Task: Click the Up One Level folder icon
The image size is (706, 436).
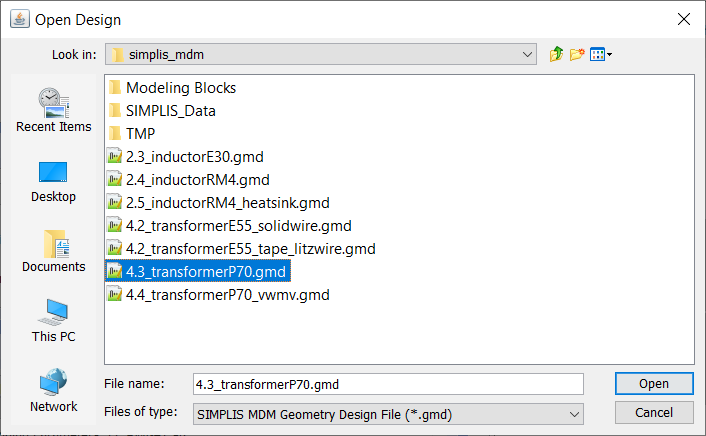Action: [x=557, y=54]
